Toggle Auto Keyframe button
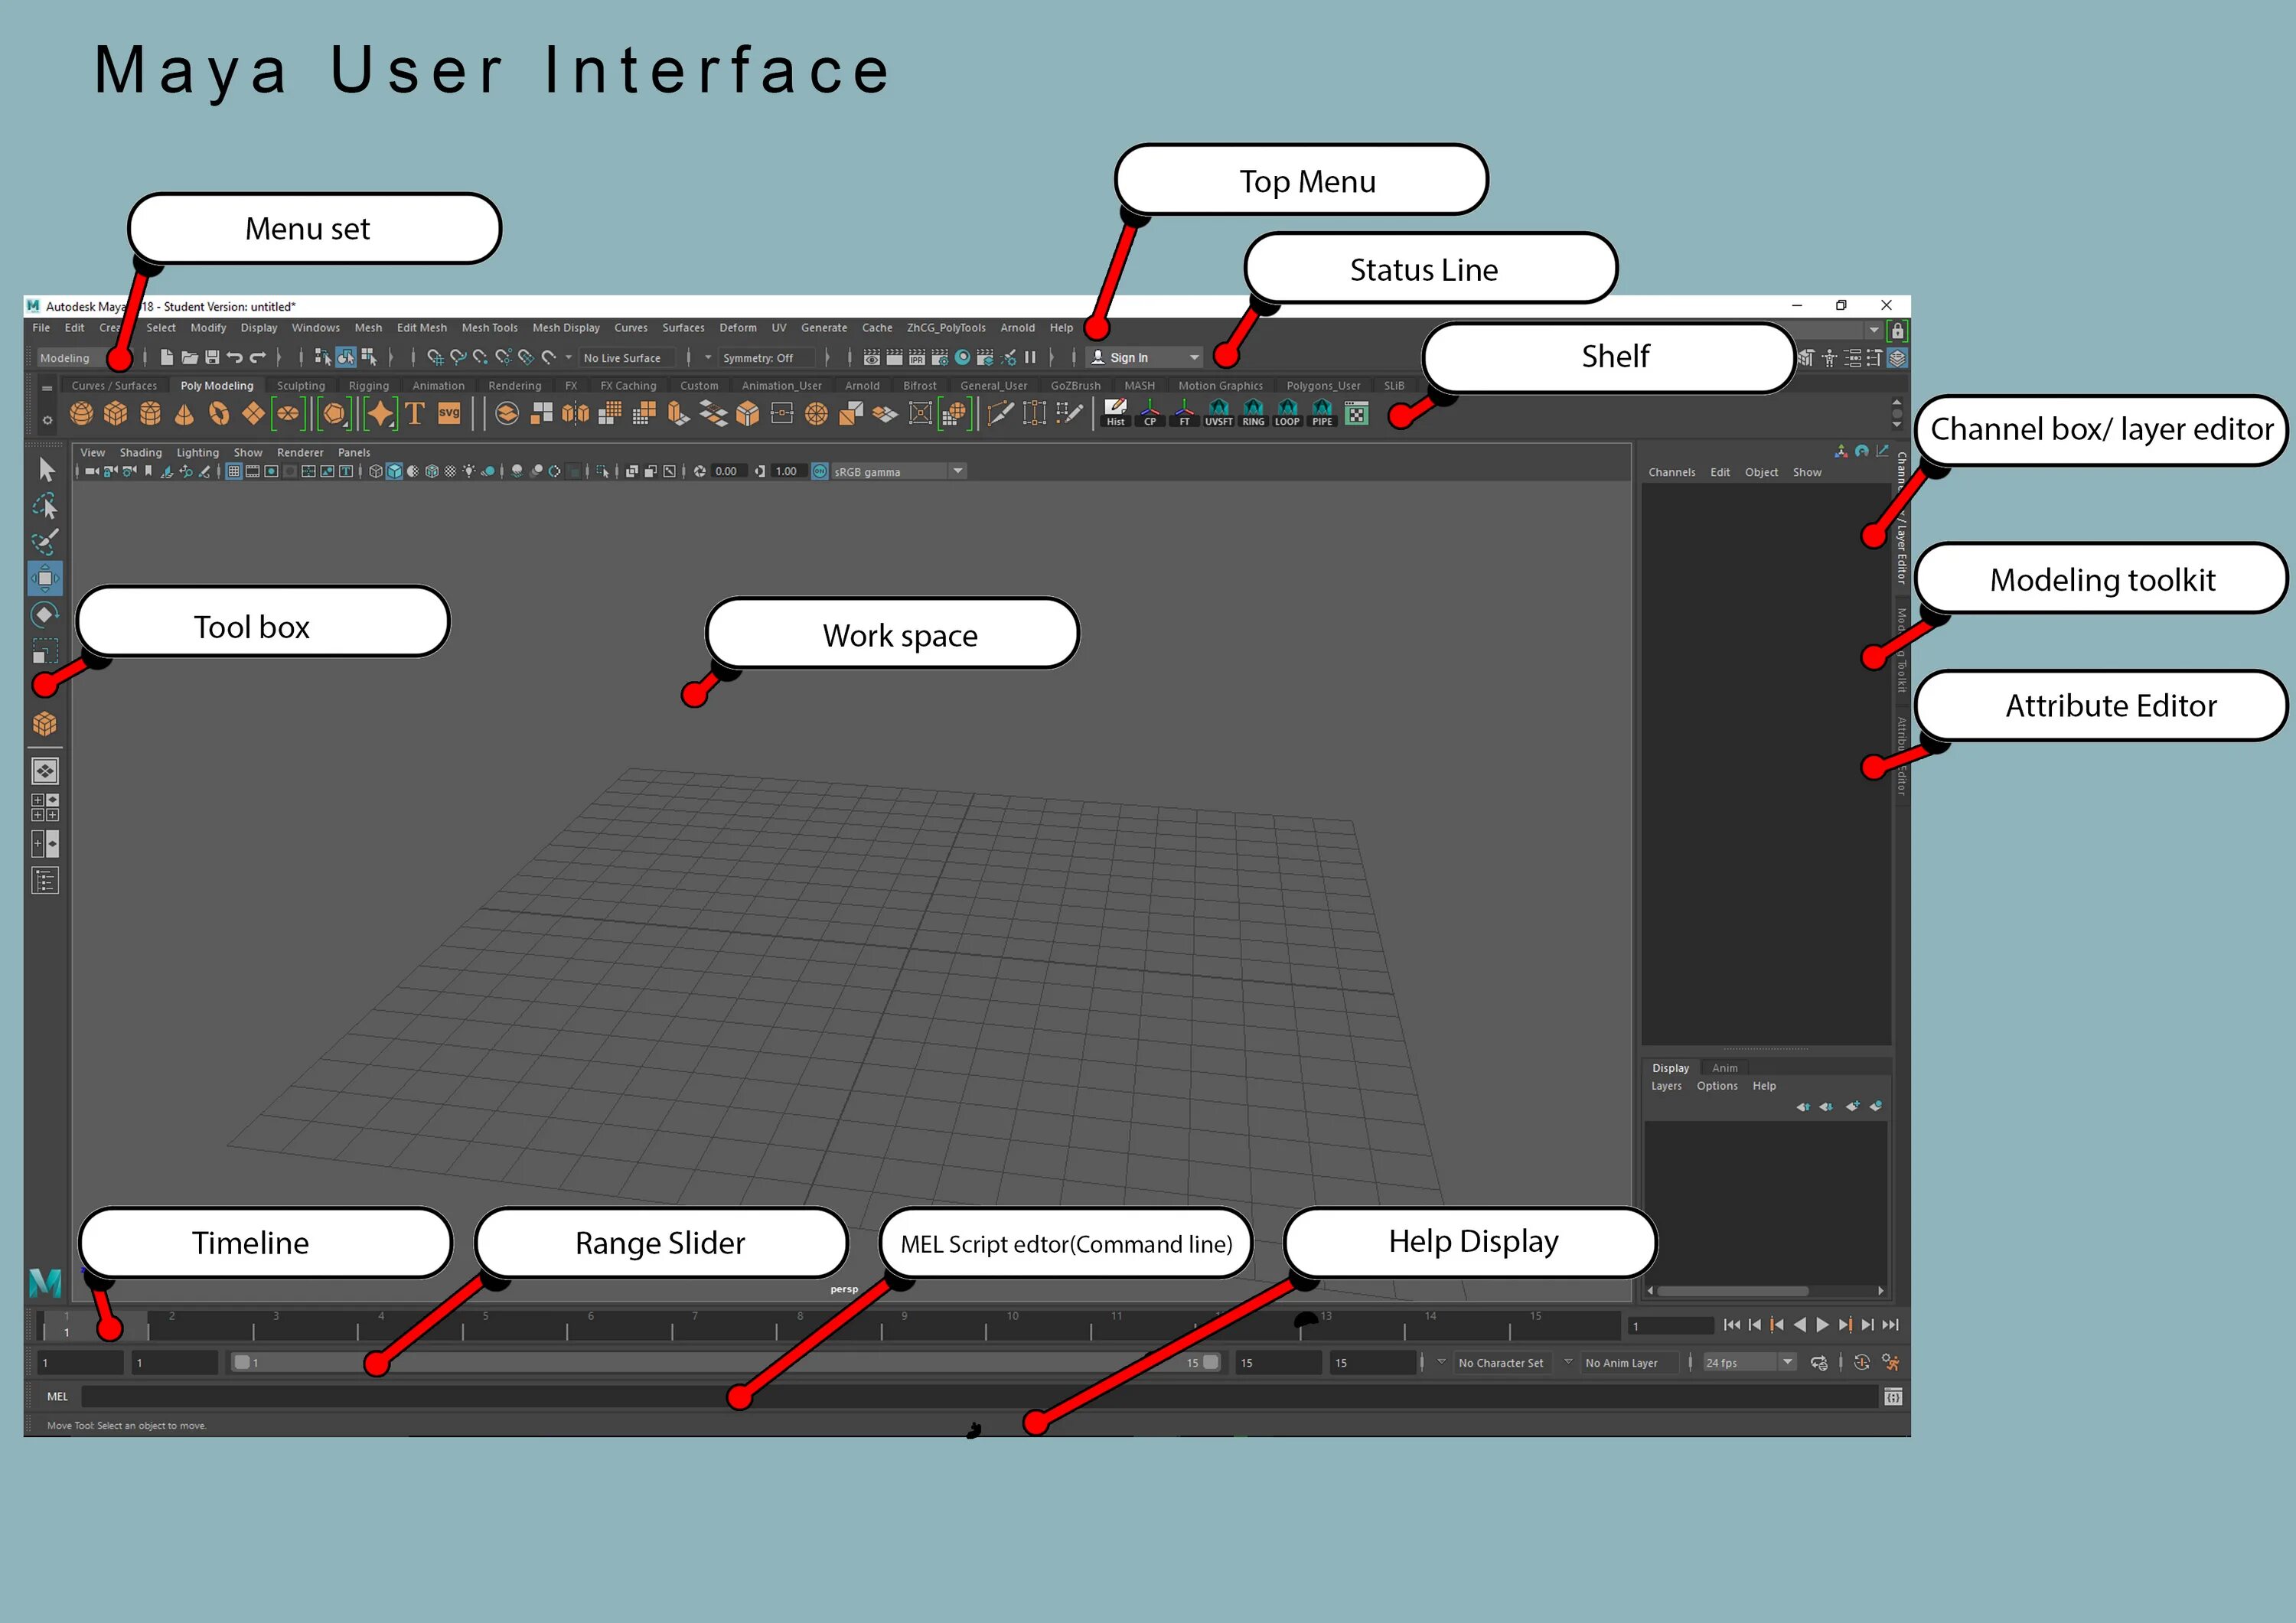The image size is (2296, 1623). [1861, 1362]
